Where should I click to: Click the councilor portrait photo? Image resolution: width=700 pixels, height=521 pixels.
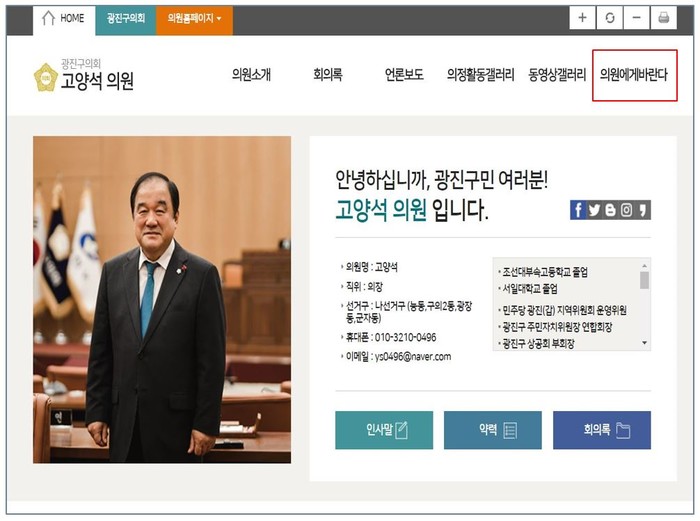coord(162,300)
